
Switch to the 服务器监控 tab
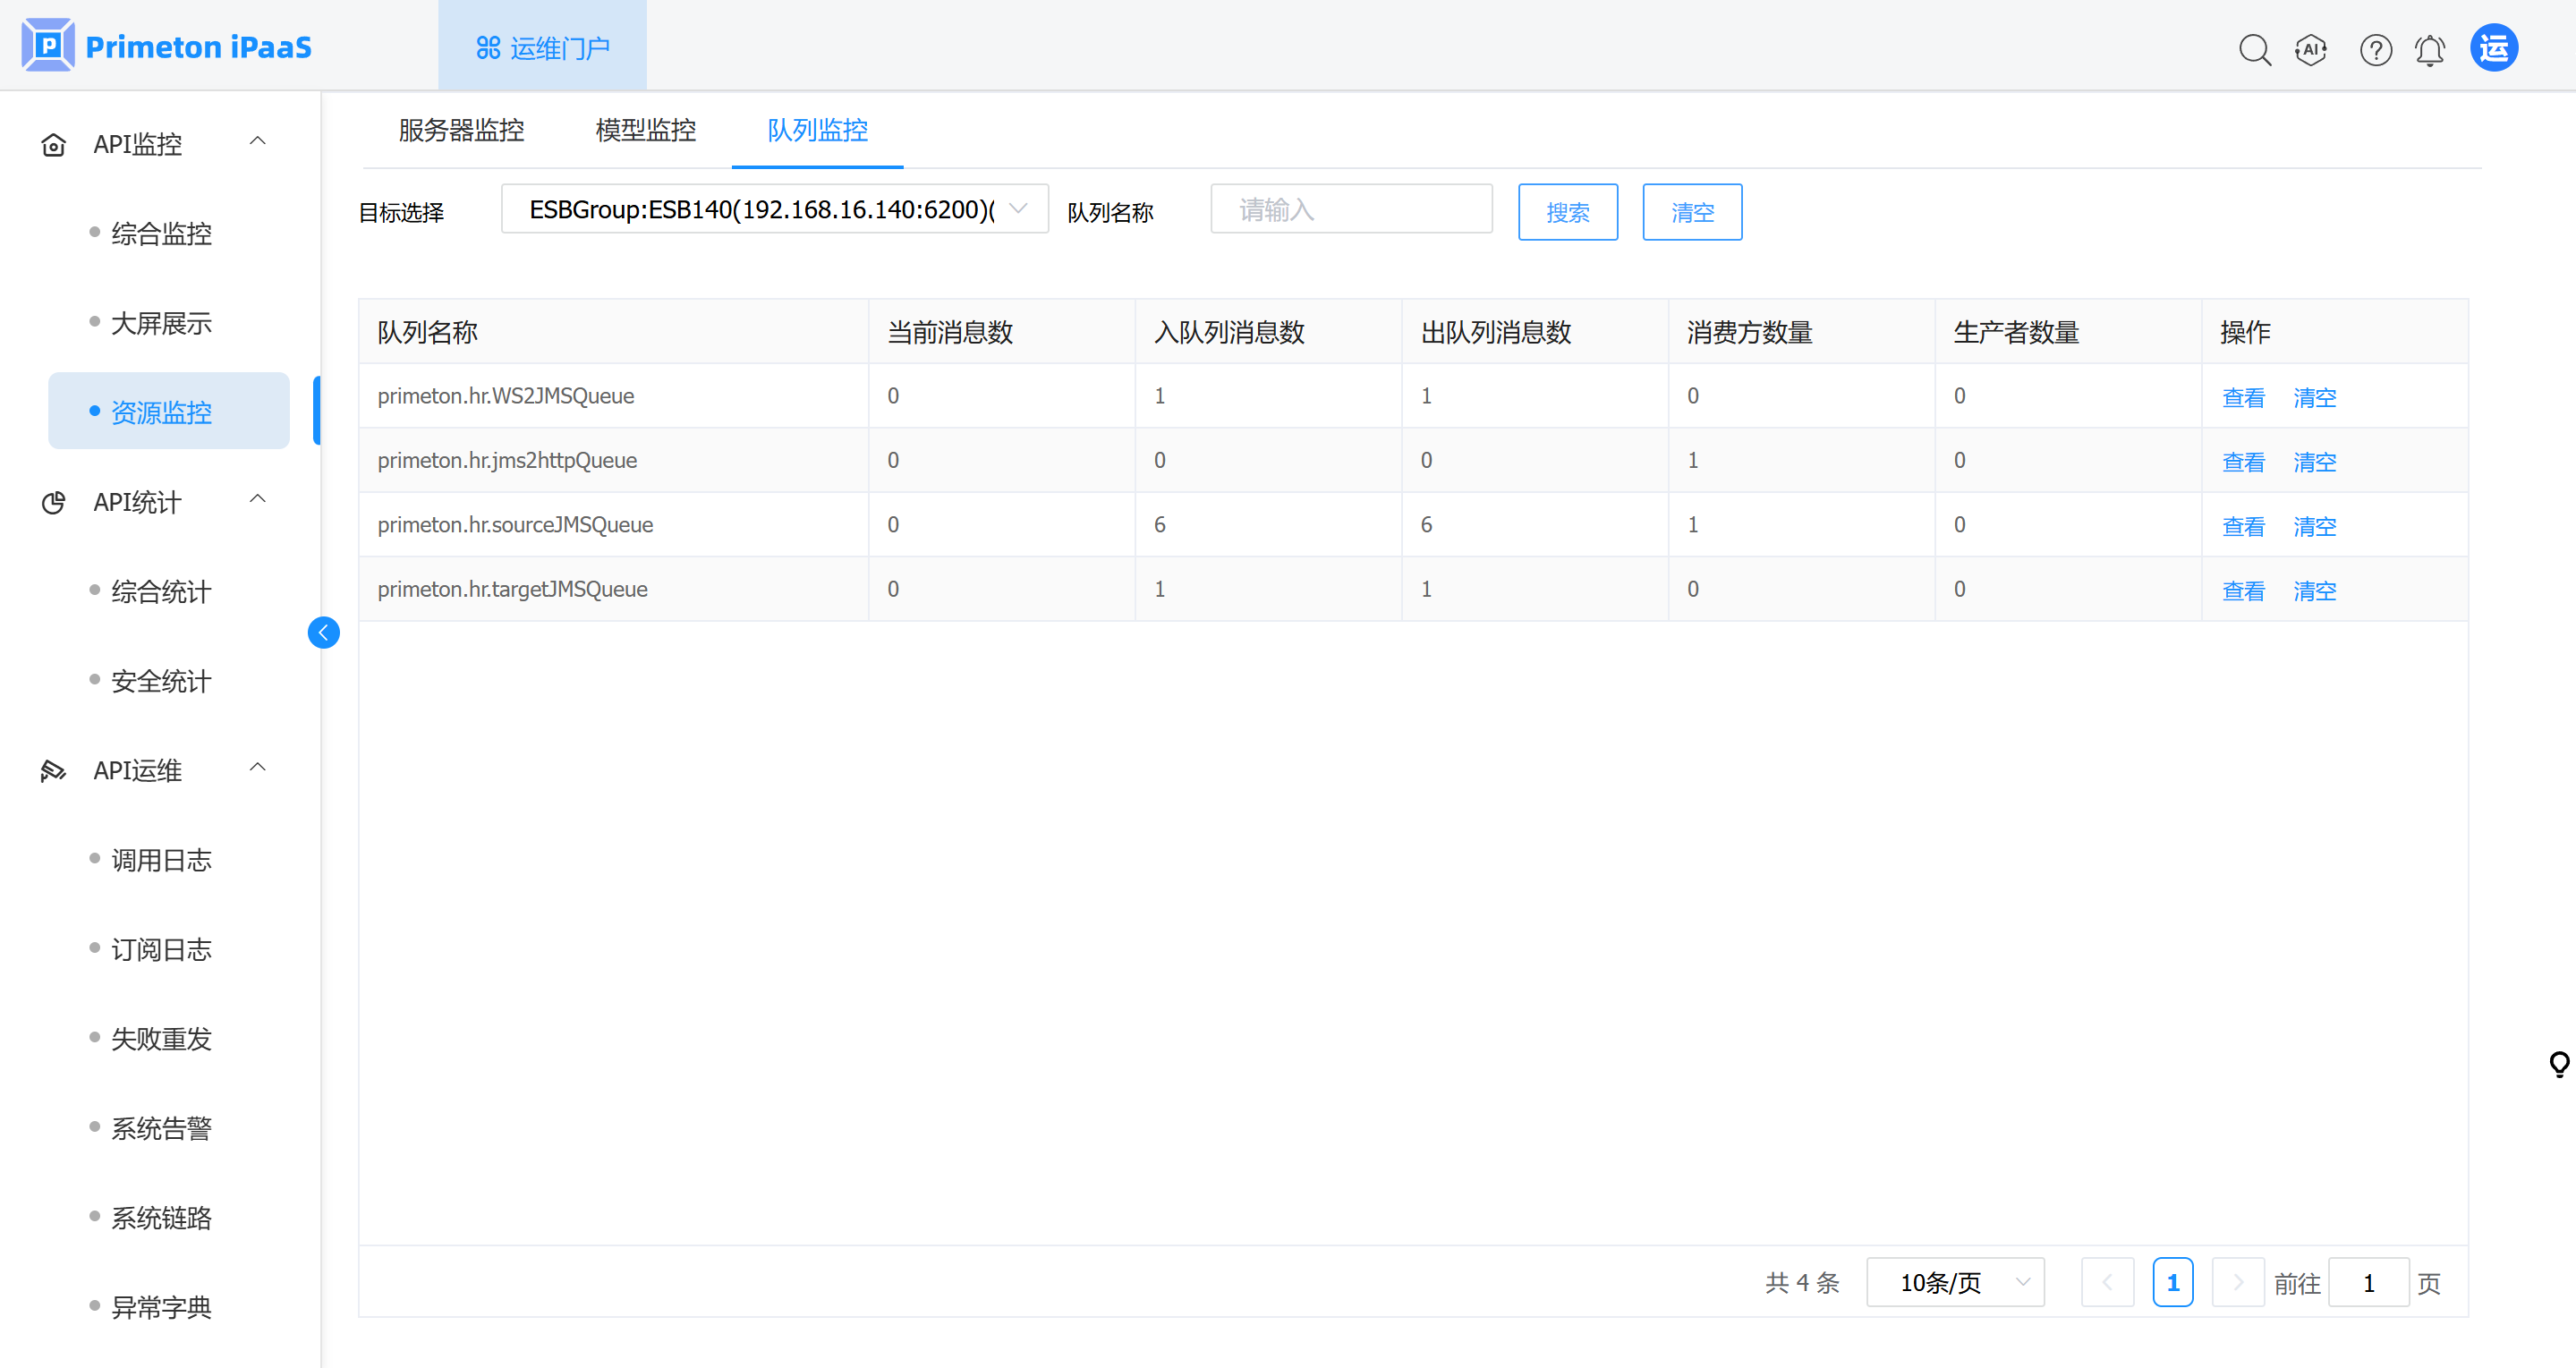click(461, 130)
